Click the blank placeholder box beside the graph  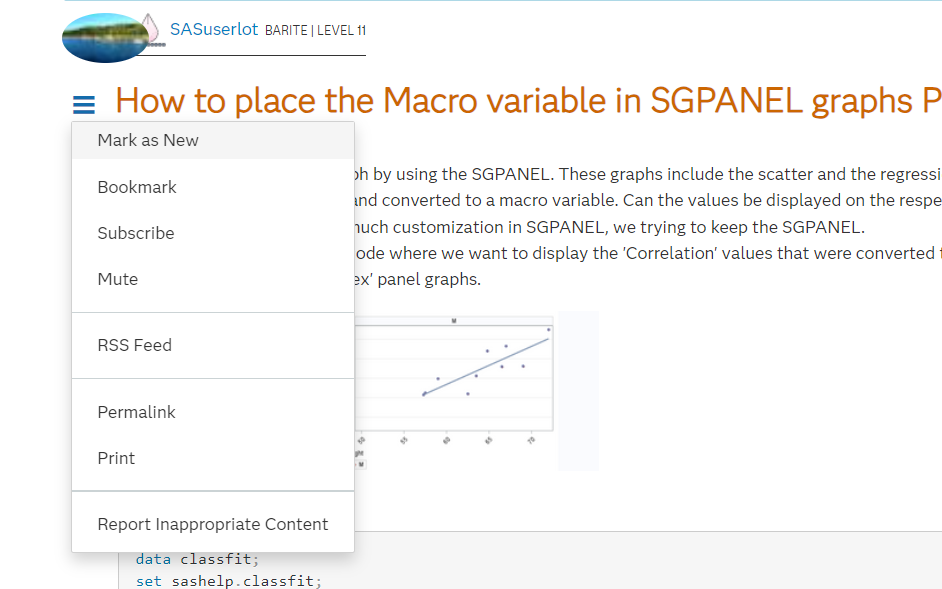pos(578,390)
